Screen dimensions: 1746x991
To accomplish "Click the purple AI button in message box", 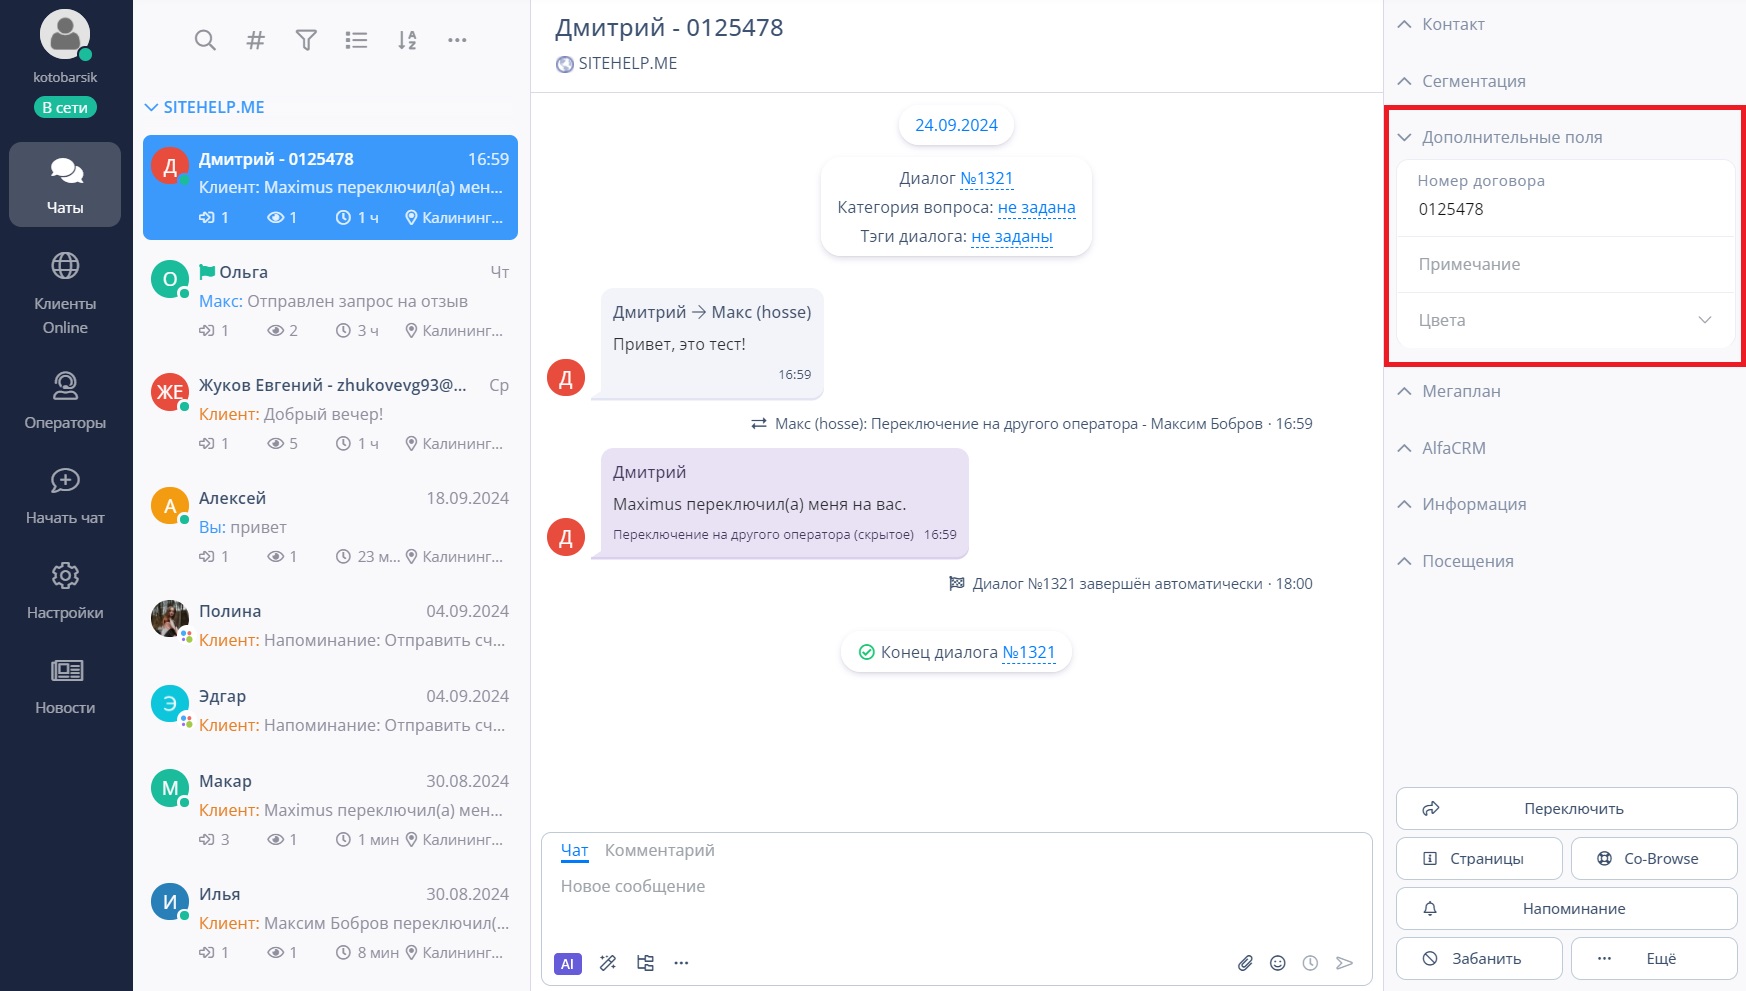I will click(x=567, y=964).
